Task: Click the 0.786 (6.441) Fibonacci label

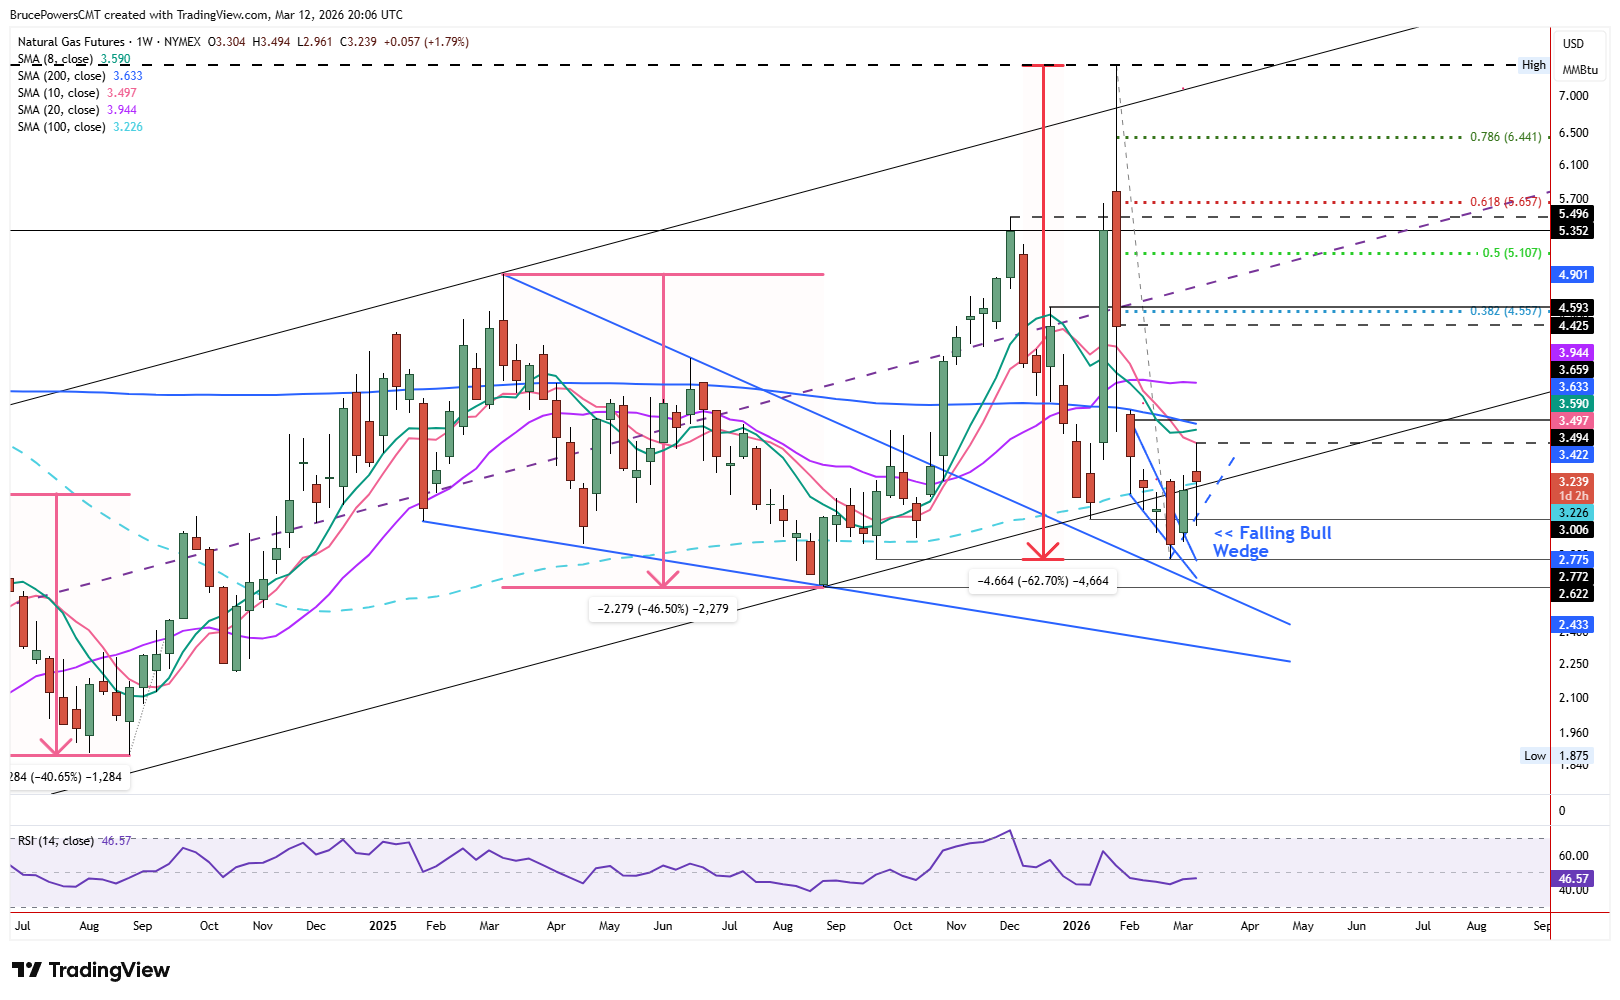Action: click(x=1505, y=137)
